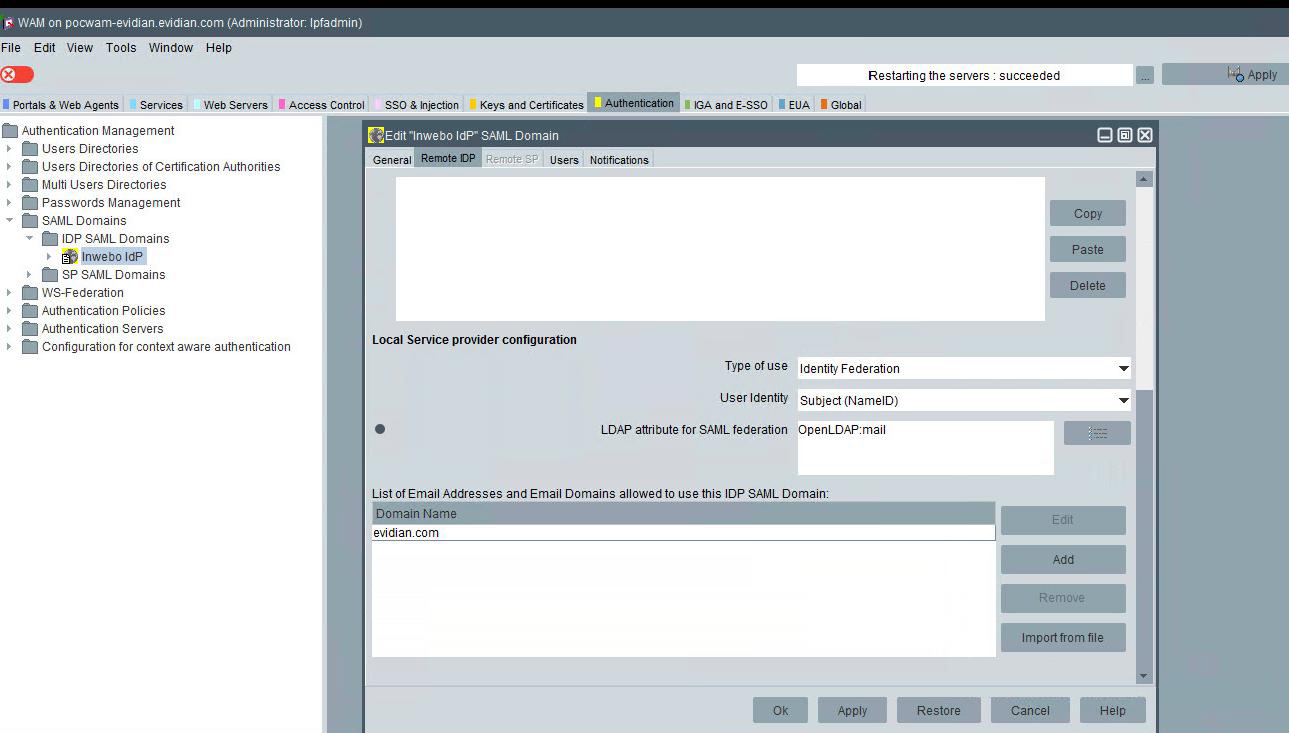Click the Import from file button
This screenshot has height=733, width=1289.
tap(1062, 638)
